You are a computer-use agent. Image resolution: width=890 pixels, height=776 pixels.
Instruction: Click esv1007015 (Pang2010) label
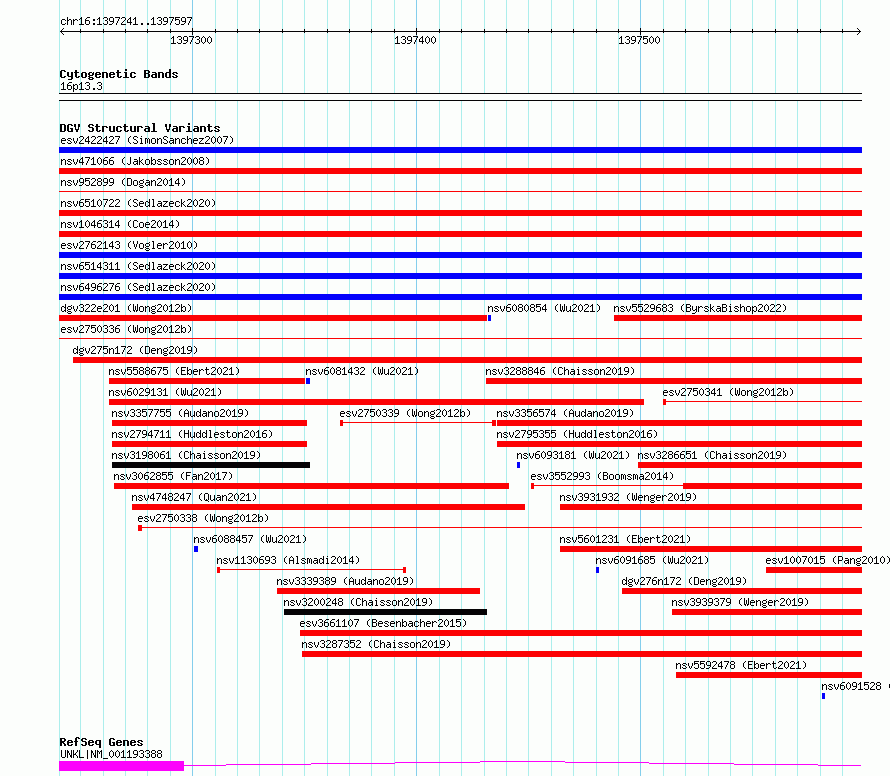tap(828, 560)
